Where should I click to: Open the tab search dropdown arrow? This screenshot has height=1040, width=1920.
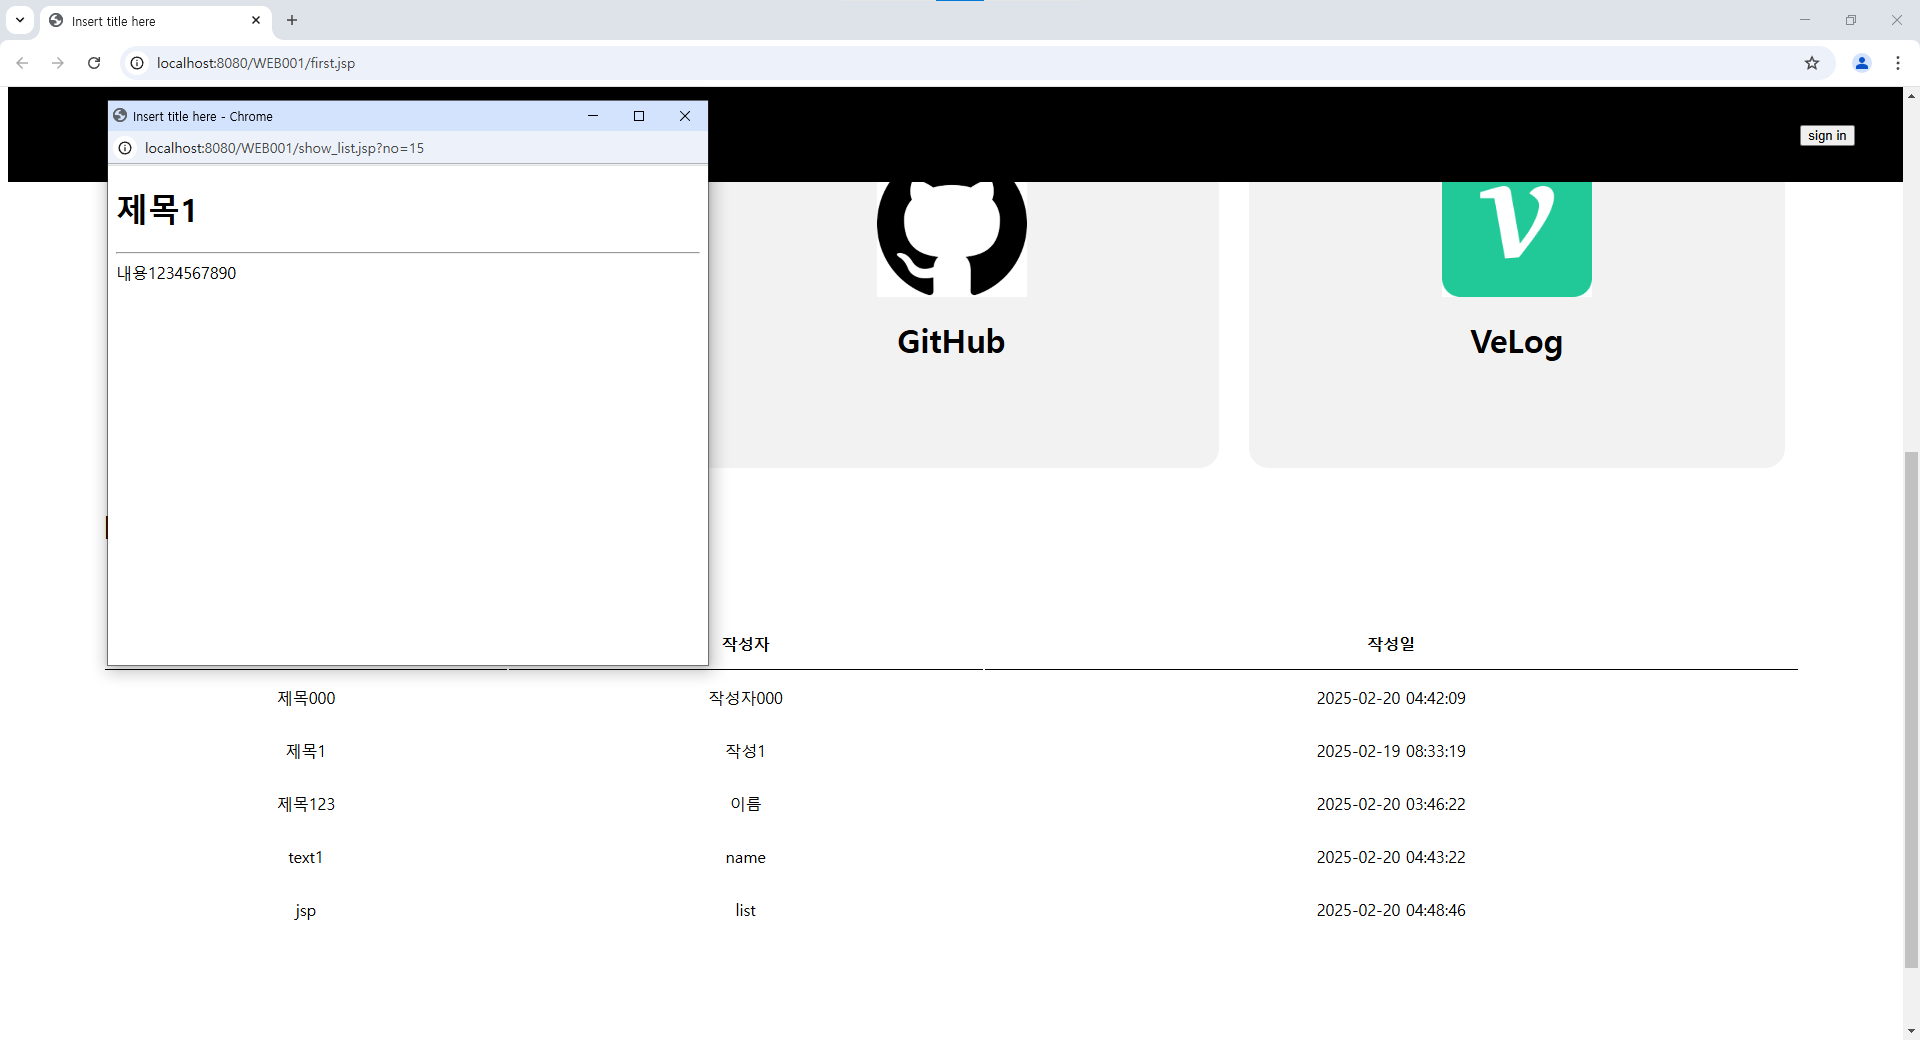point(20,20)
